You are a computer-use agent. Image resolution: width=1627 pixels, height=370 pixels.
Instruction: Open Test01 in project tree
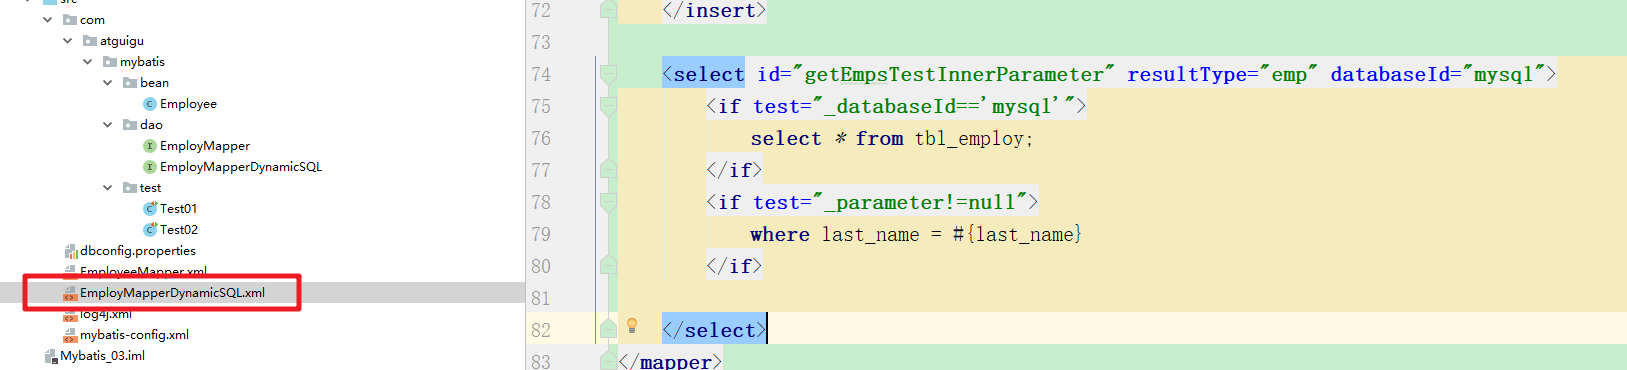coord(179,209)
